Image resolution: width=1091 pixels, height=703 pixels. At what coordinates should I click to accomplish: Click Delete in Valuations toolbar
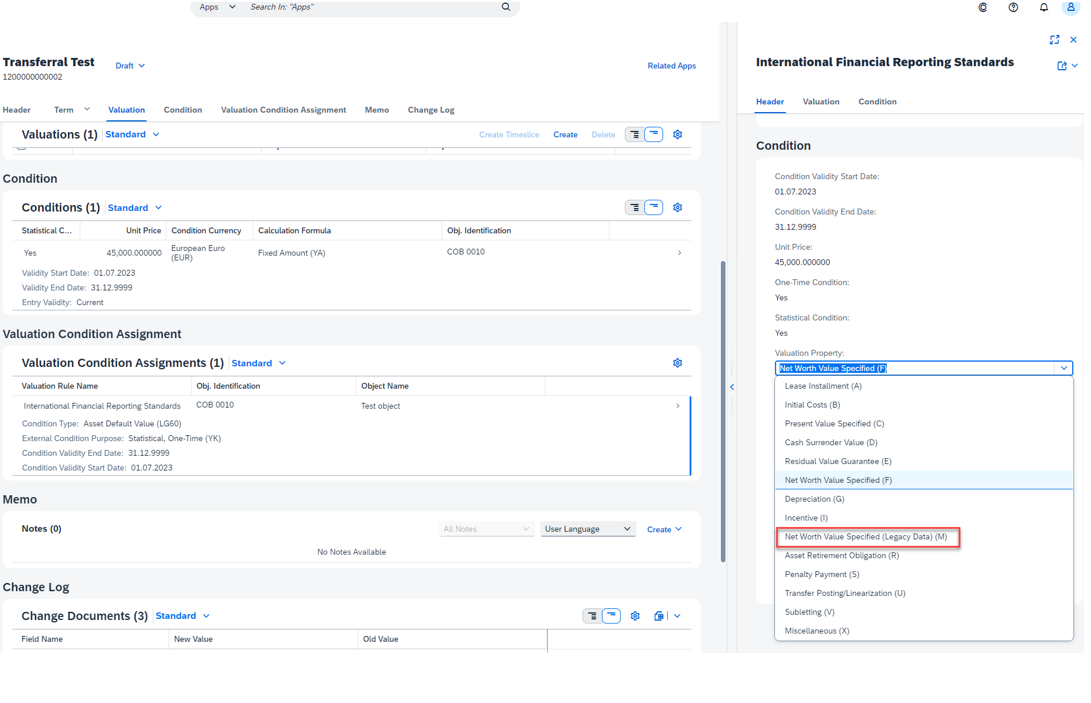coord(603,134)
